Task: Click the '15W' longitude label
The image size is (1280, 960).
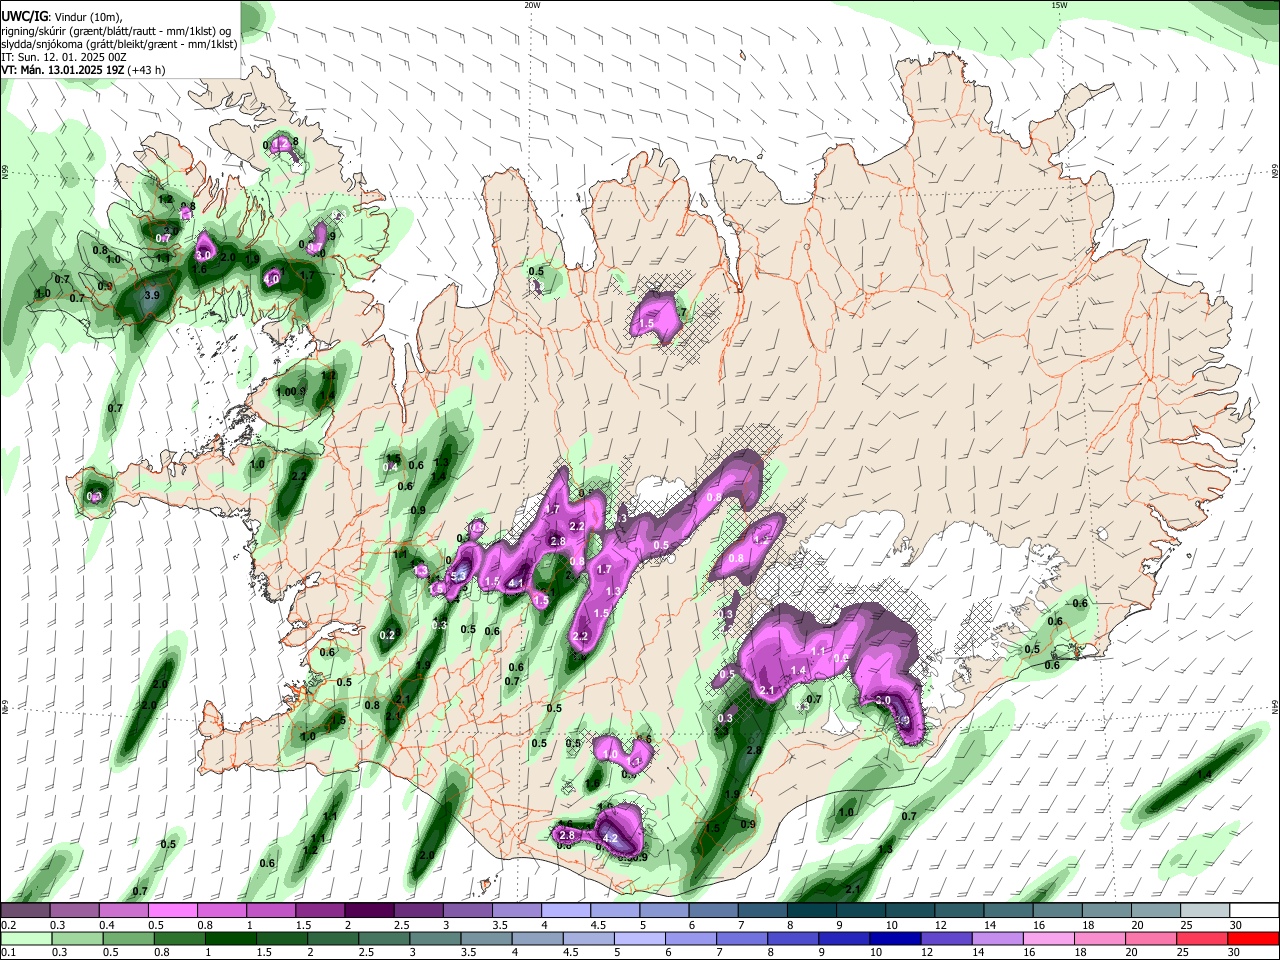Action: (x=1058, y=5)
